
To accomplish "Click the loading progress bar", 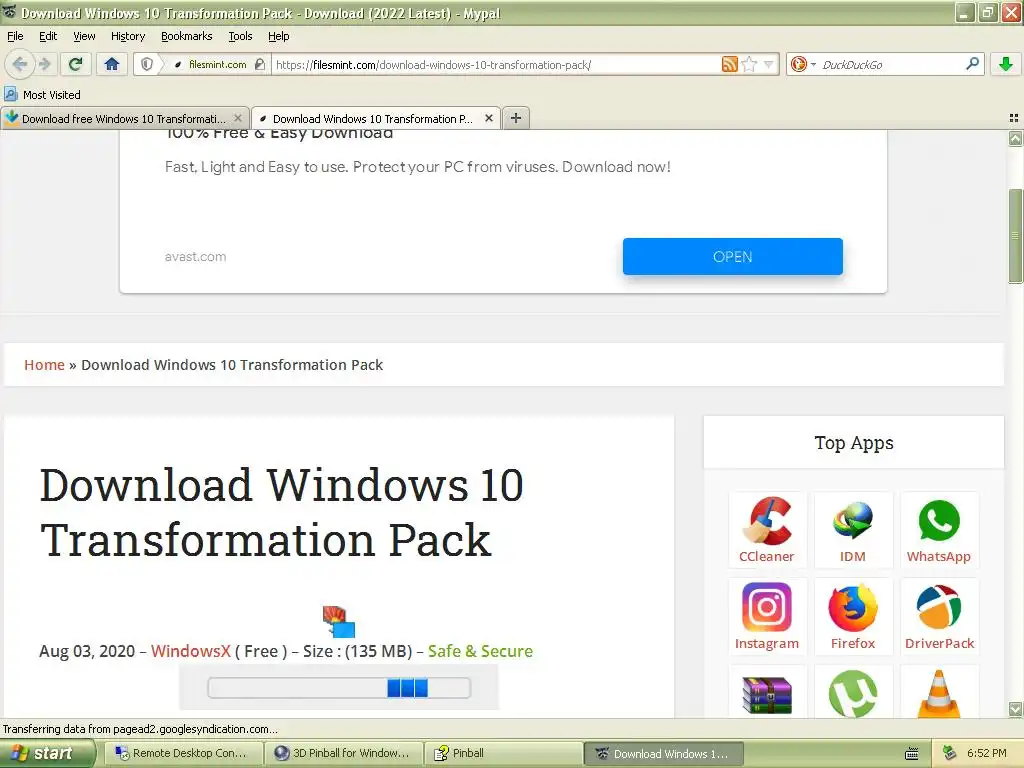I will [339, 688].
